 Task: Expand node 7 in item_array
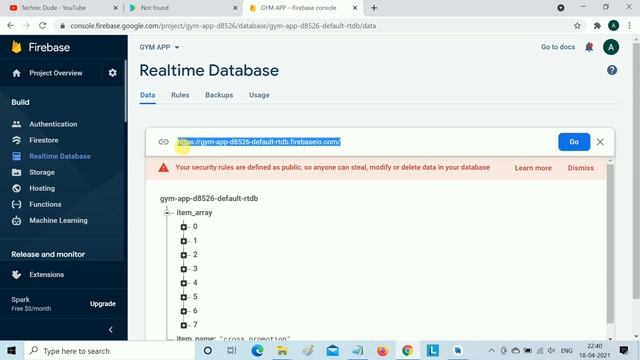coord(184,325)
